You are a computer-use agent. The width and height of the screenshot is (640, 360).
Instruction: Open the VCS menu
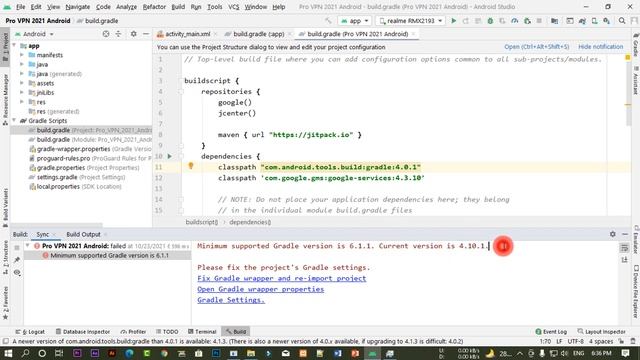point(233,7)
